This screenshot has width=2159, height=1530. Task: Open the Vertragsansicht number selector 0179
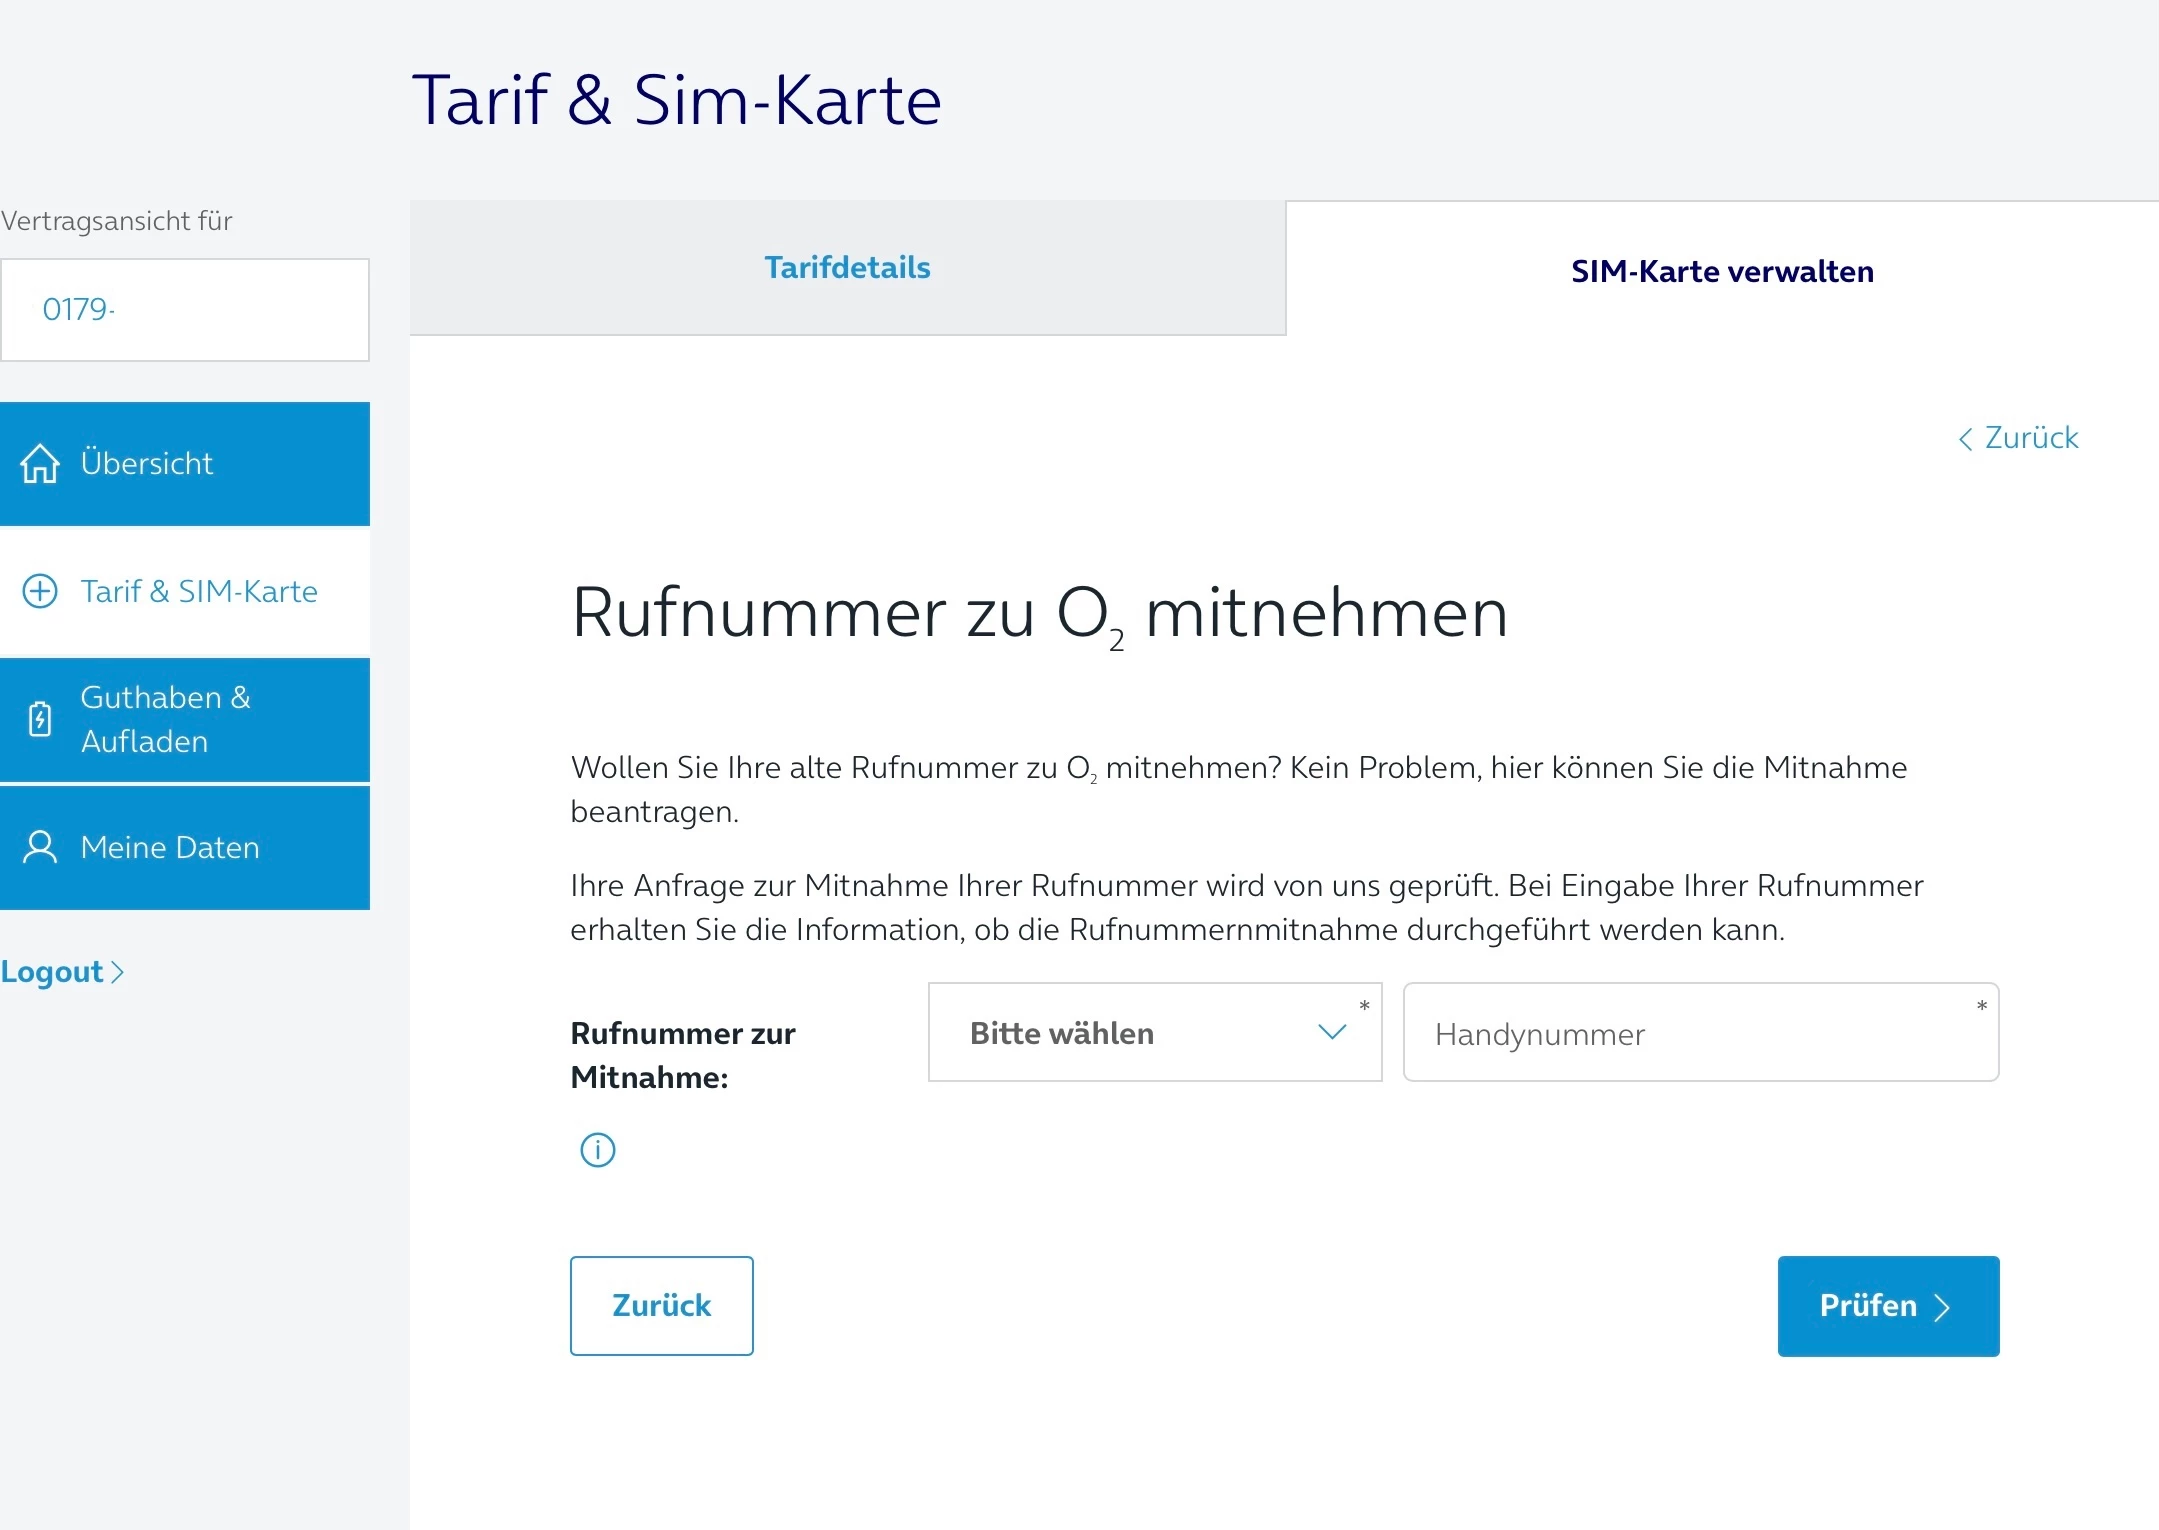[x=185, y=310]
